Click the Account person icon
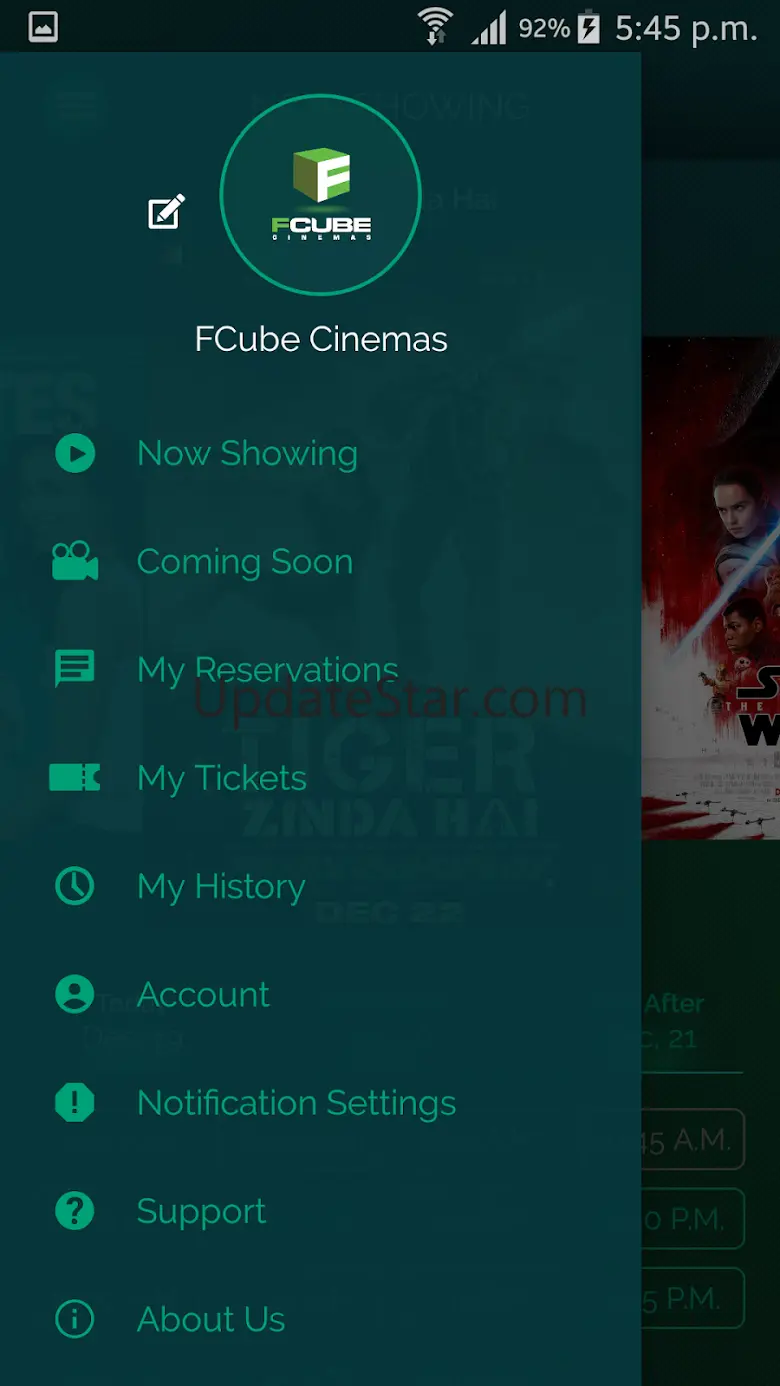The image size is (780, 1386). (x=75, y=994)
